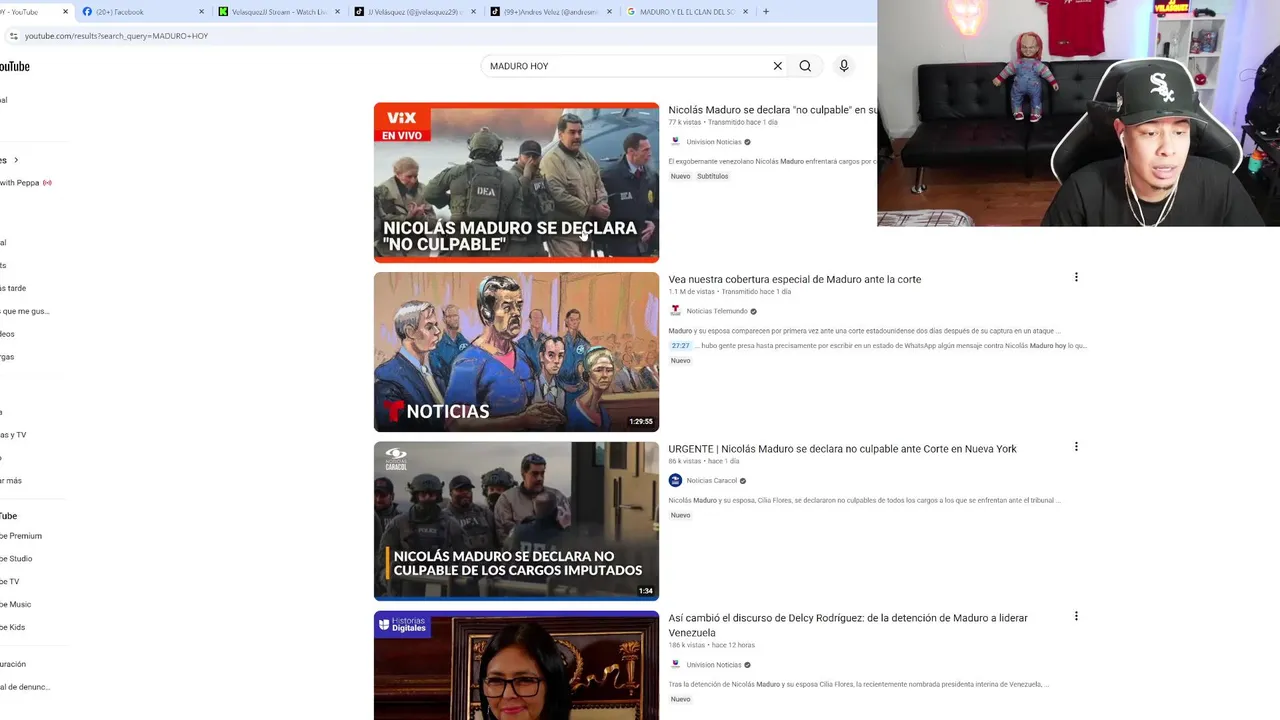Open Univision Noticias channel name, first result
Viewport: 1280px width, 720px height.
tap(714, 142)
